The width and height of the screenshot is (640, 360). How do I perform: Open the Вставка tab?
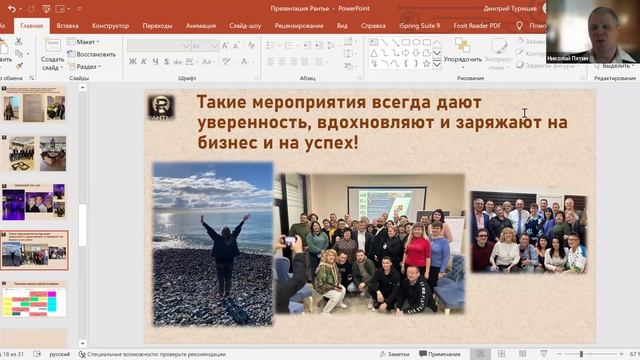67,26
